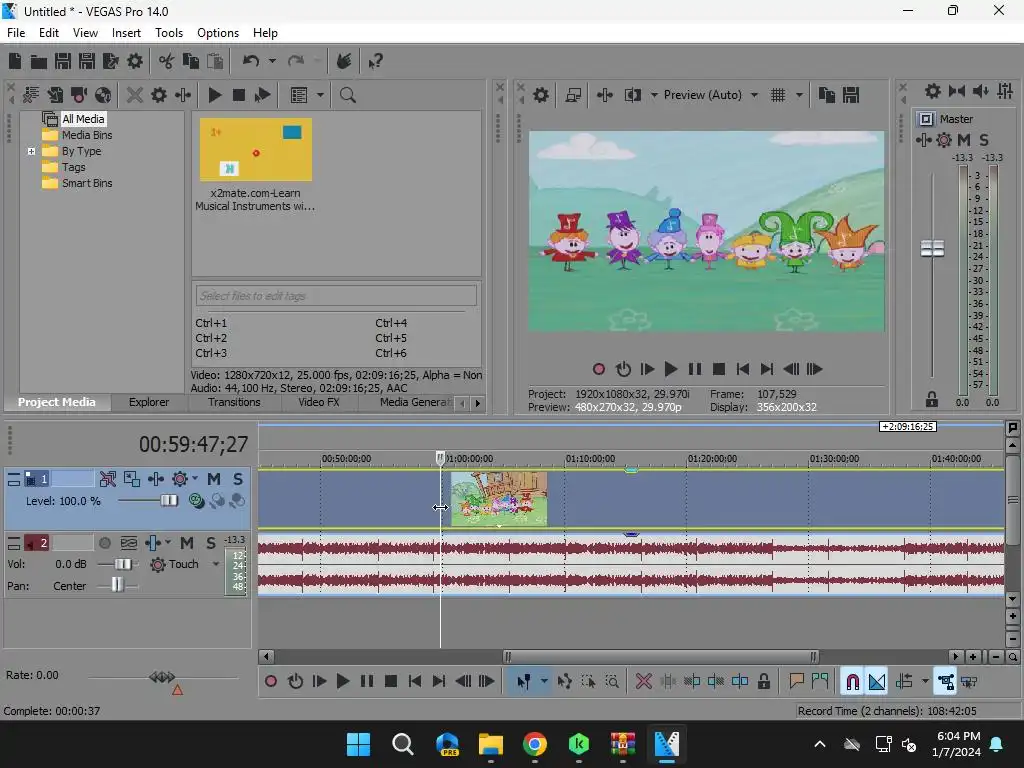Click the Lock event padlock icon
The width and height of the screenshot is (1024, 768).
pos(763,682)
